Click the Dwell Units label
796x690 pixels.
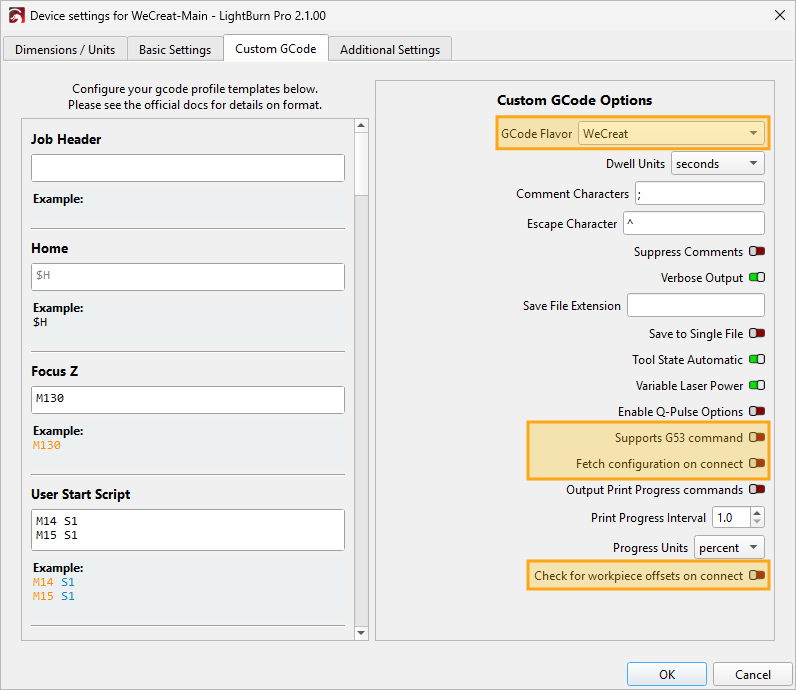tap(635, 163)
